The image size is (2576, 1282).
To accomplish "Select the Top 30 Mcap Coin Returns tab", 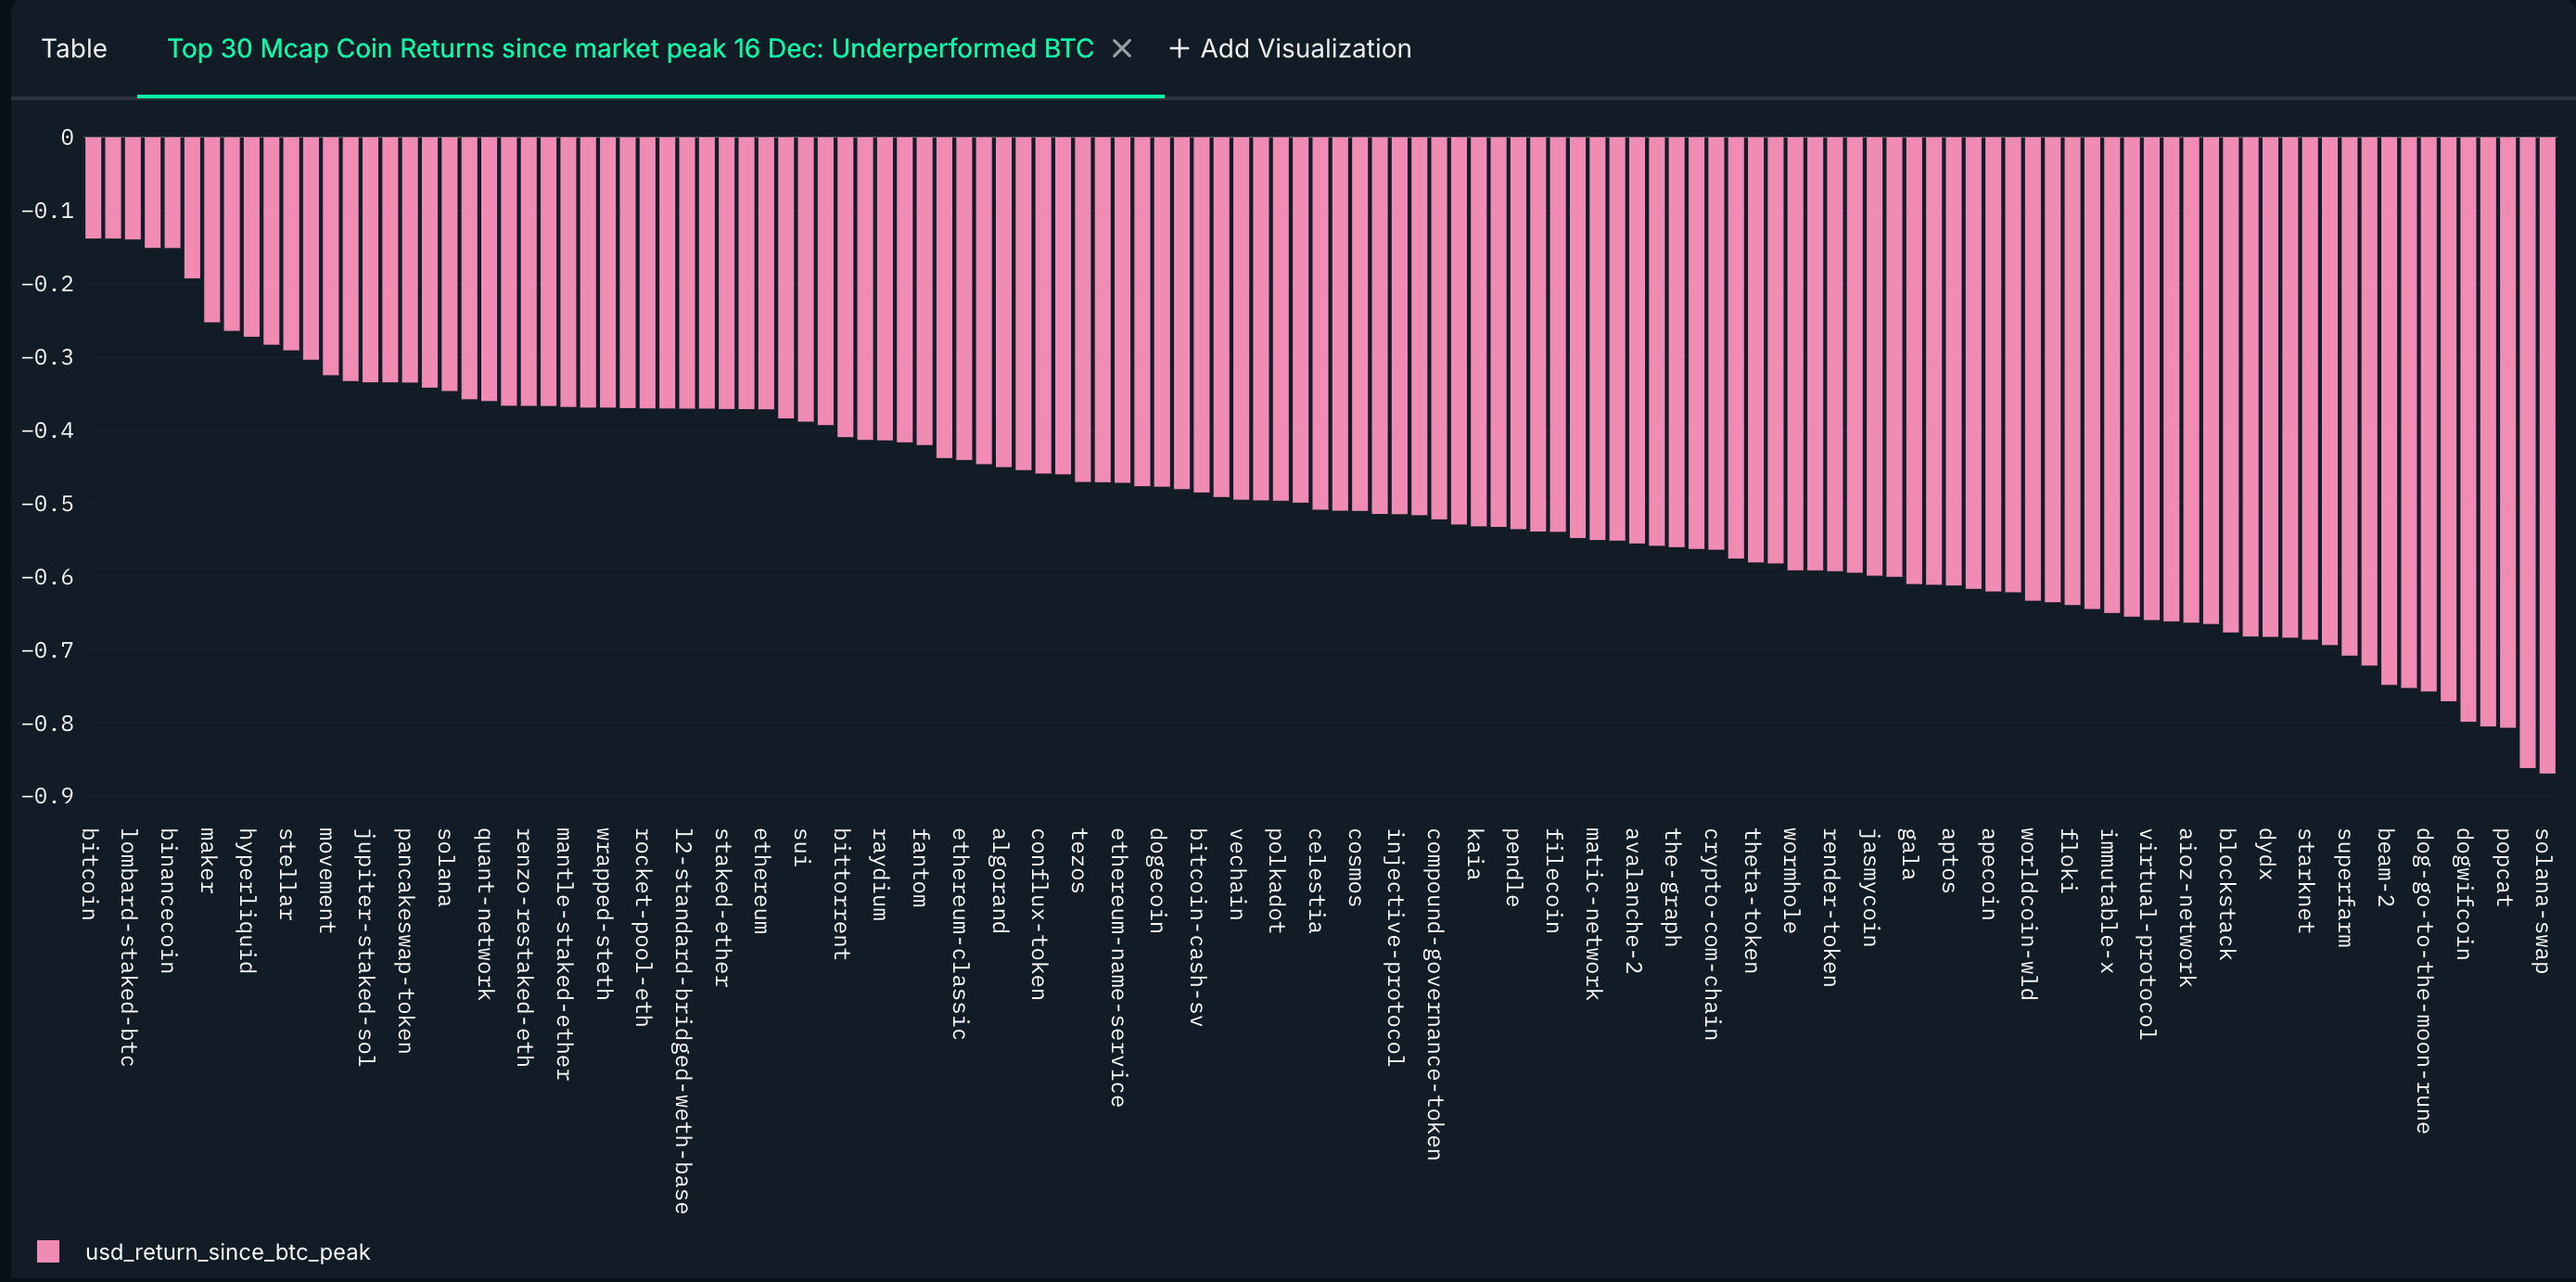I will (630, 48).
